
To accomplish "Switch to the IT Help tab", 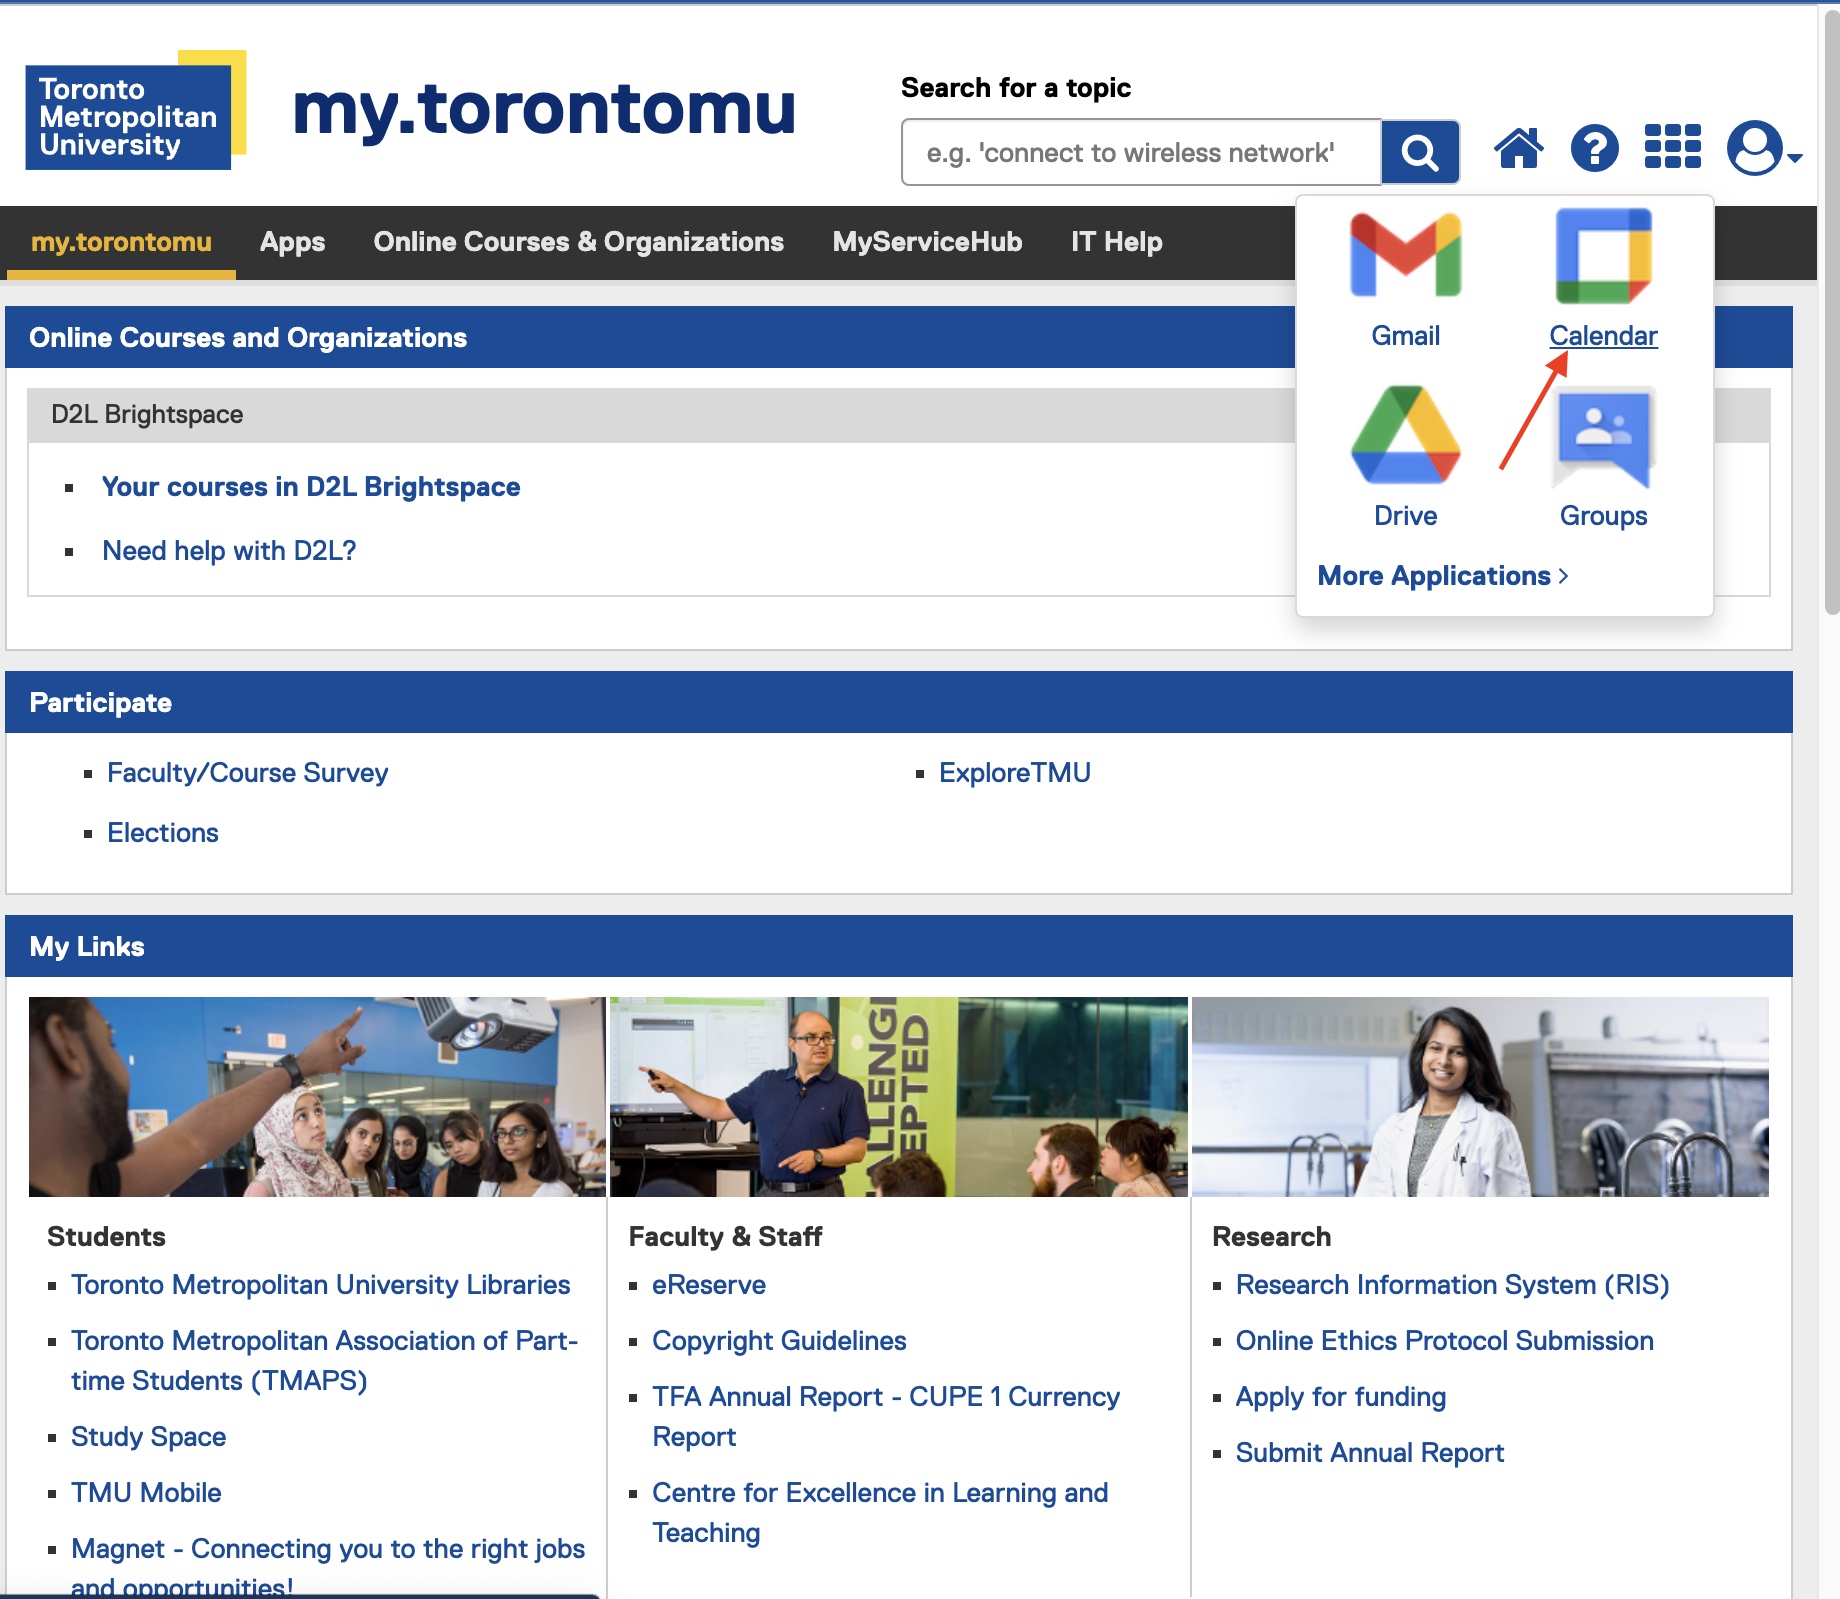I will tap(1116, 242).
